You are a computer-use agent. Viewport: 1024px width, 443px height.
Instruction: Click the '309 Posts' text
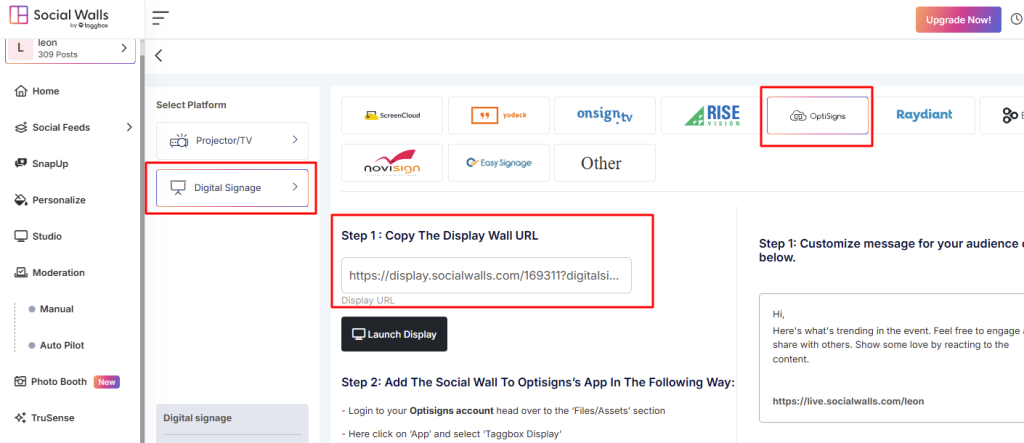pos(57,55)
